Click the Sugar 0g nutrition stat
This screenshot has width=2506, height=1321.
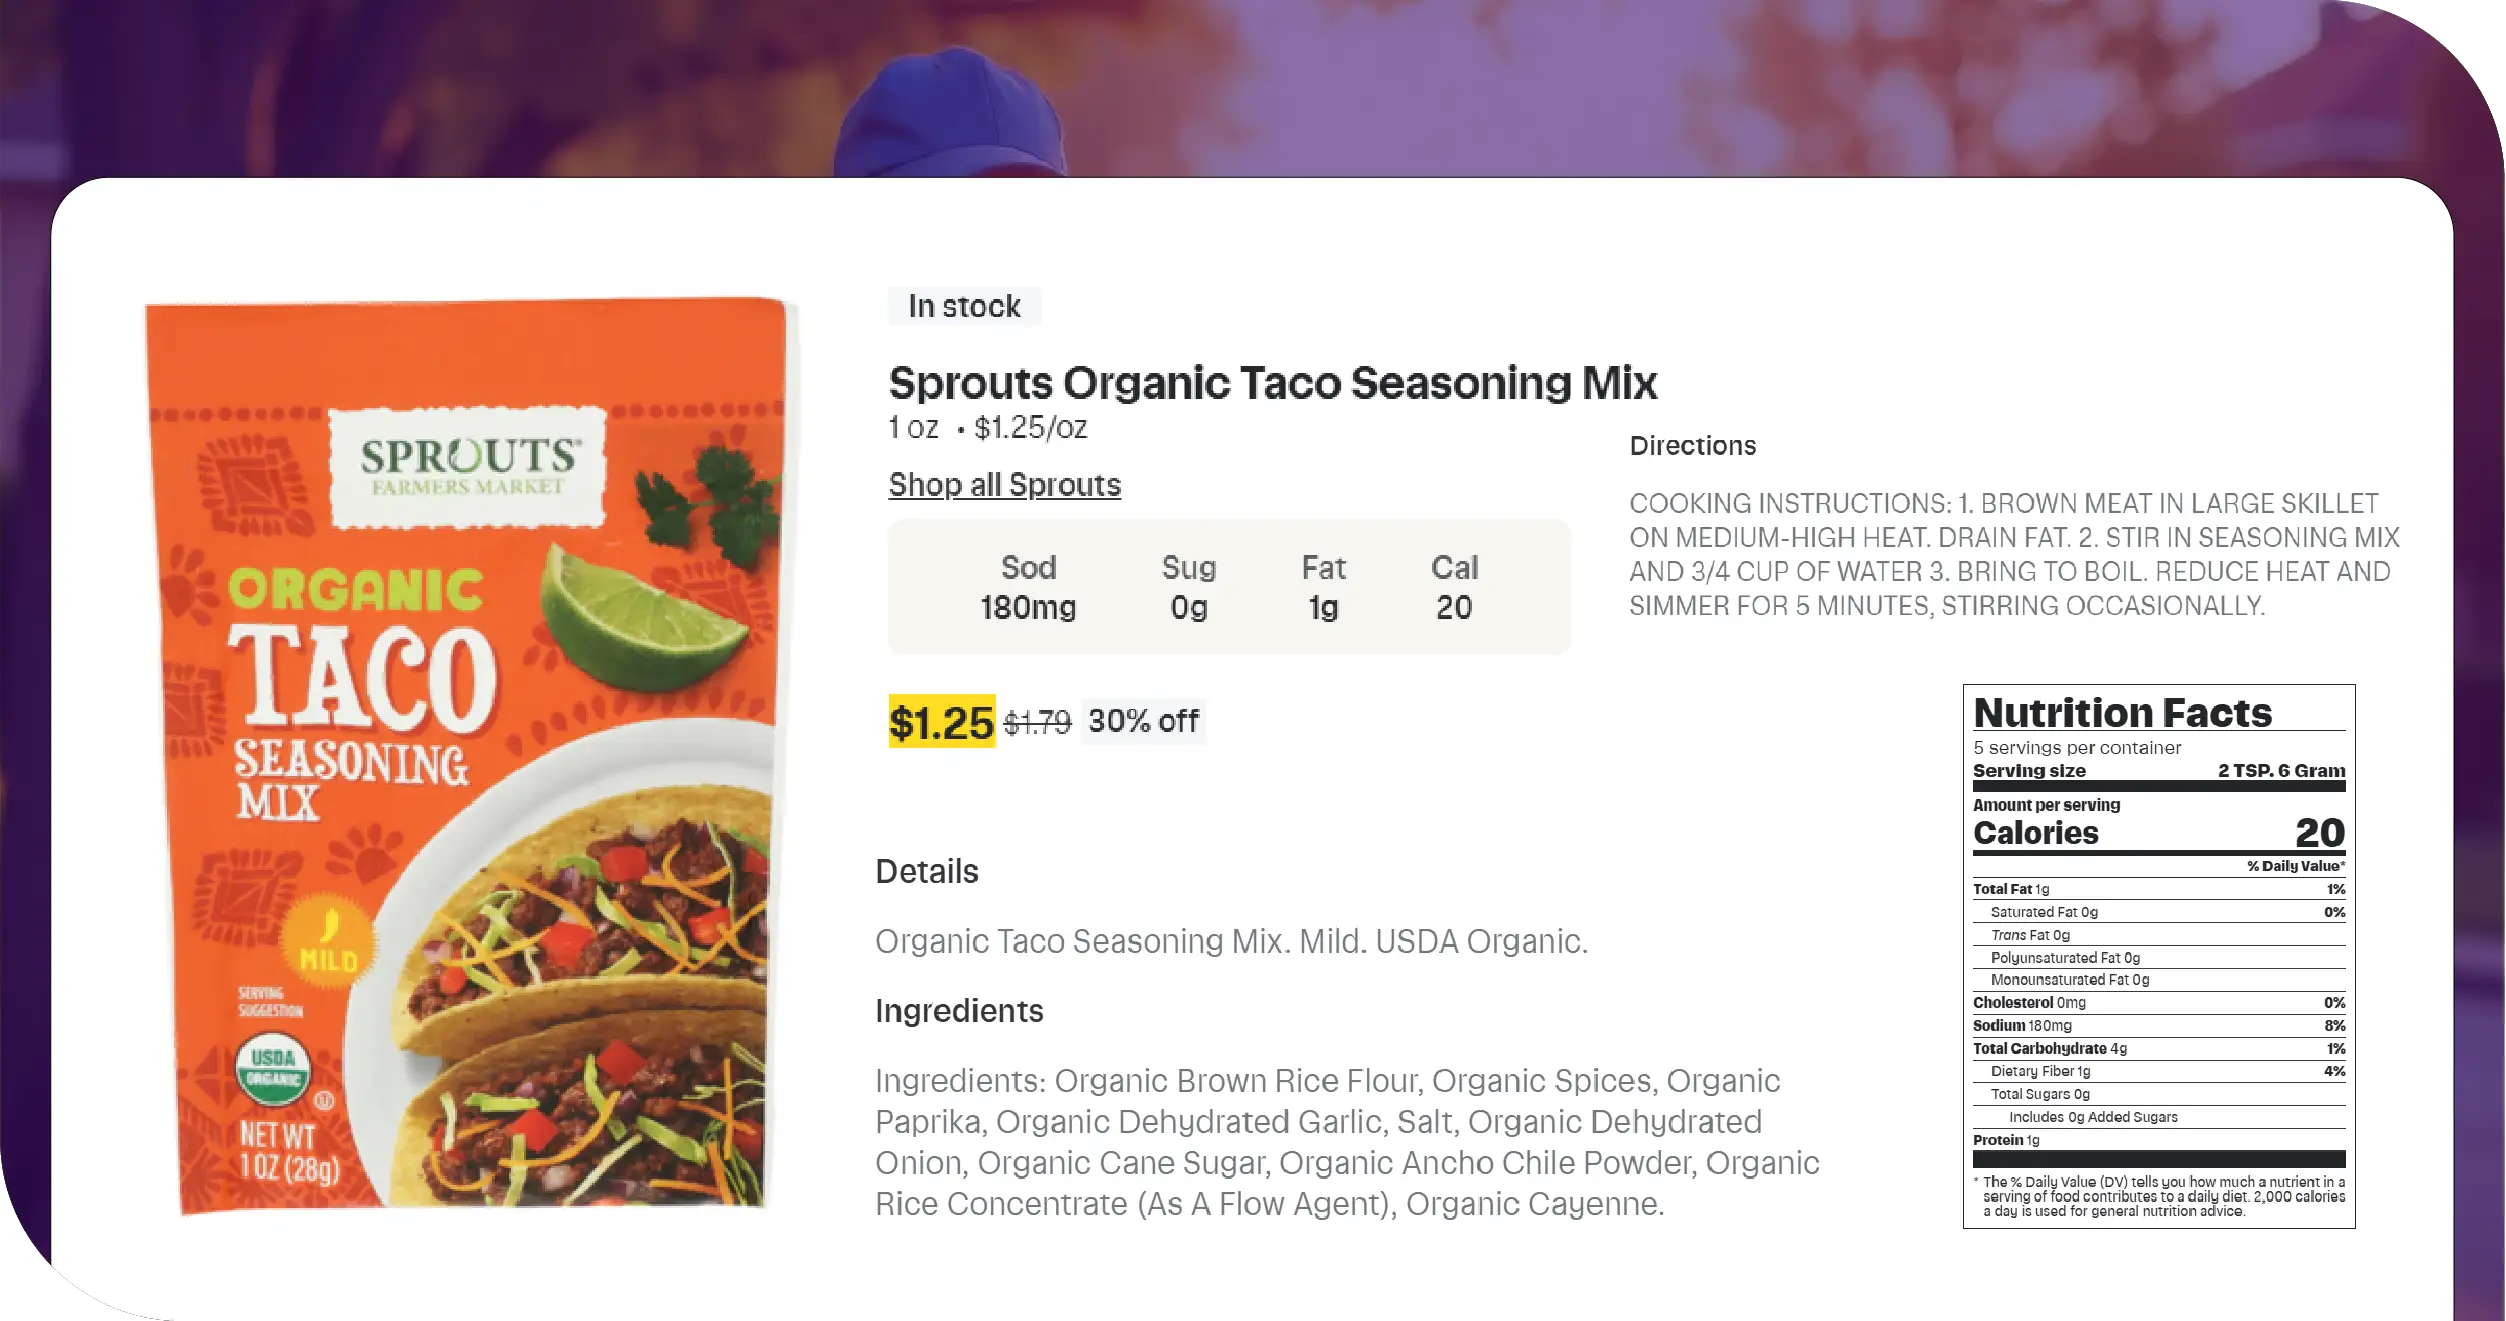[x=1188, y=587]
